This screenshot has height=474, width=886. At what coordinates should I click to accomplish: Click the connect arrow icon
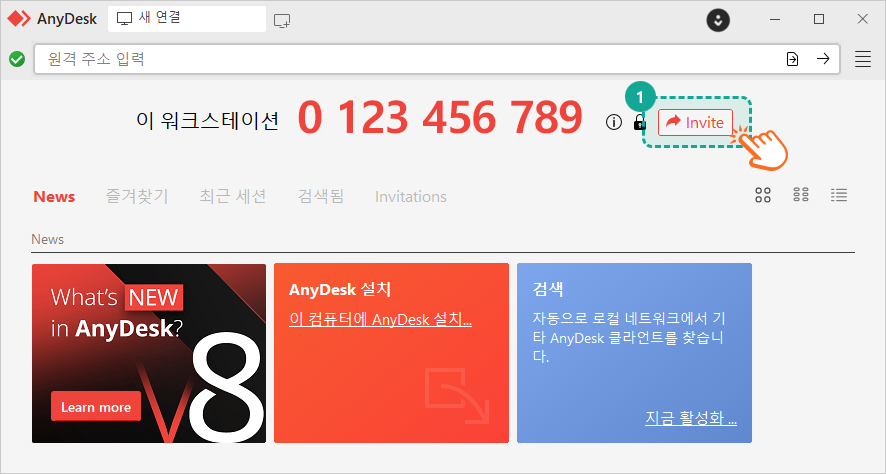point(823,59)
